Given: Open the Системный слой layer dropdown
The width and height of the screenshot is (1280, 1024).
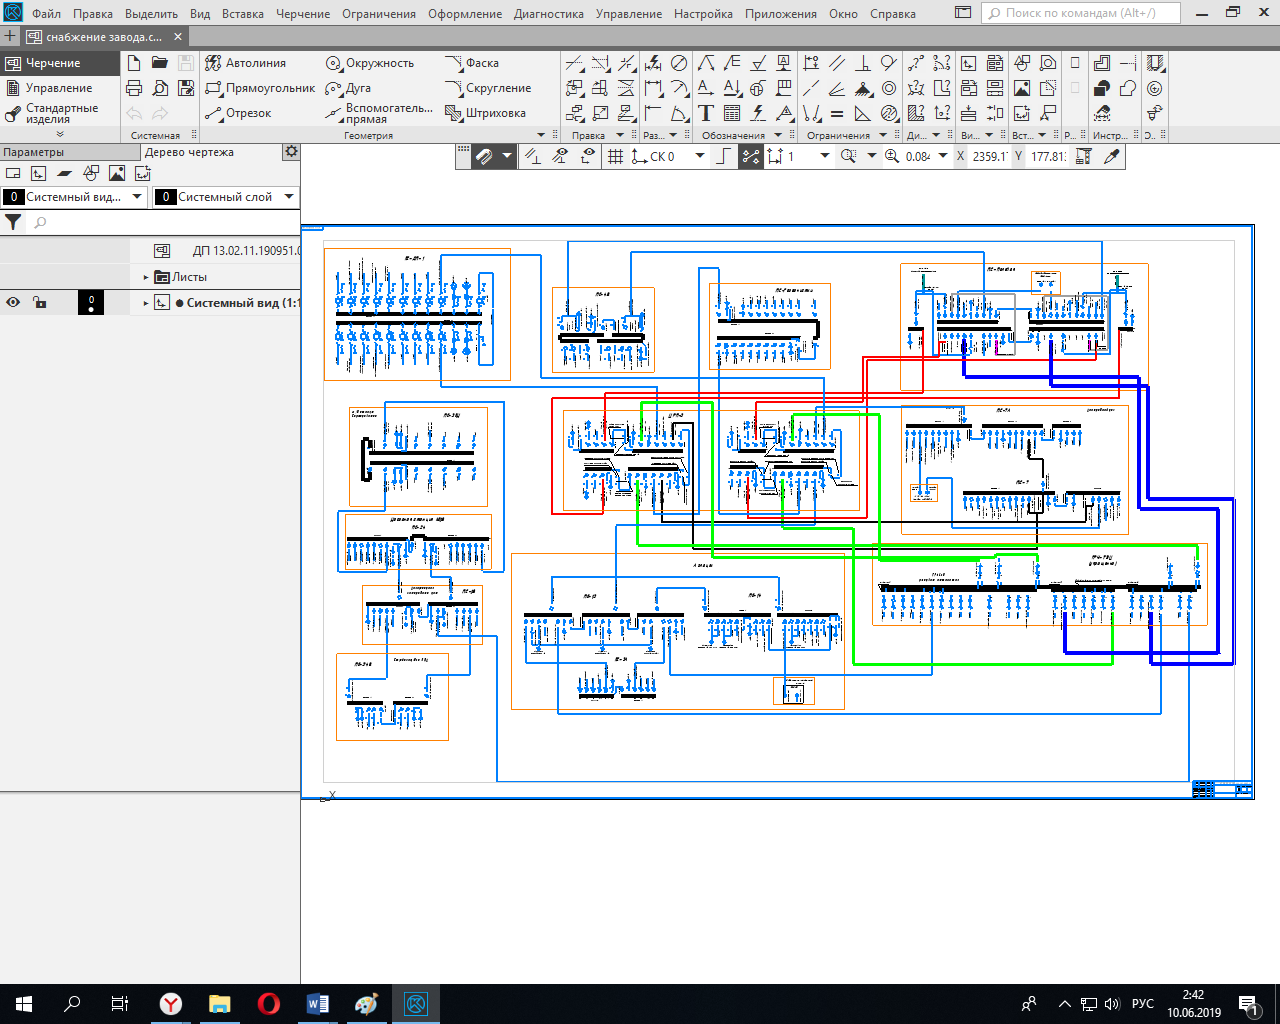Looking at the screenshot, I should pos(289,197).
